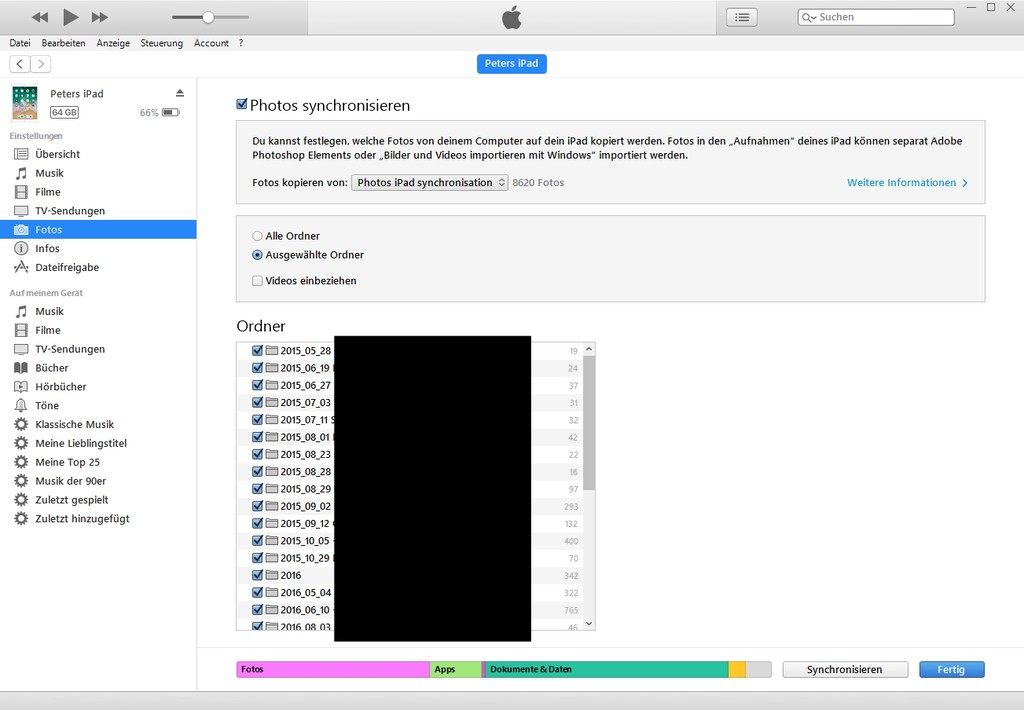Image resolution: width=1024 pixels, height=710 pixels.
Task: Skip forward with the fast-forward icon
Action: [x=100, y=18]
